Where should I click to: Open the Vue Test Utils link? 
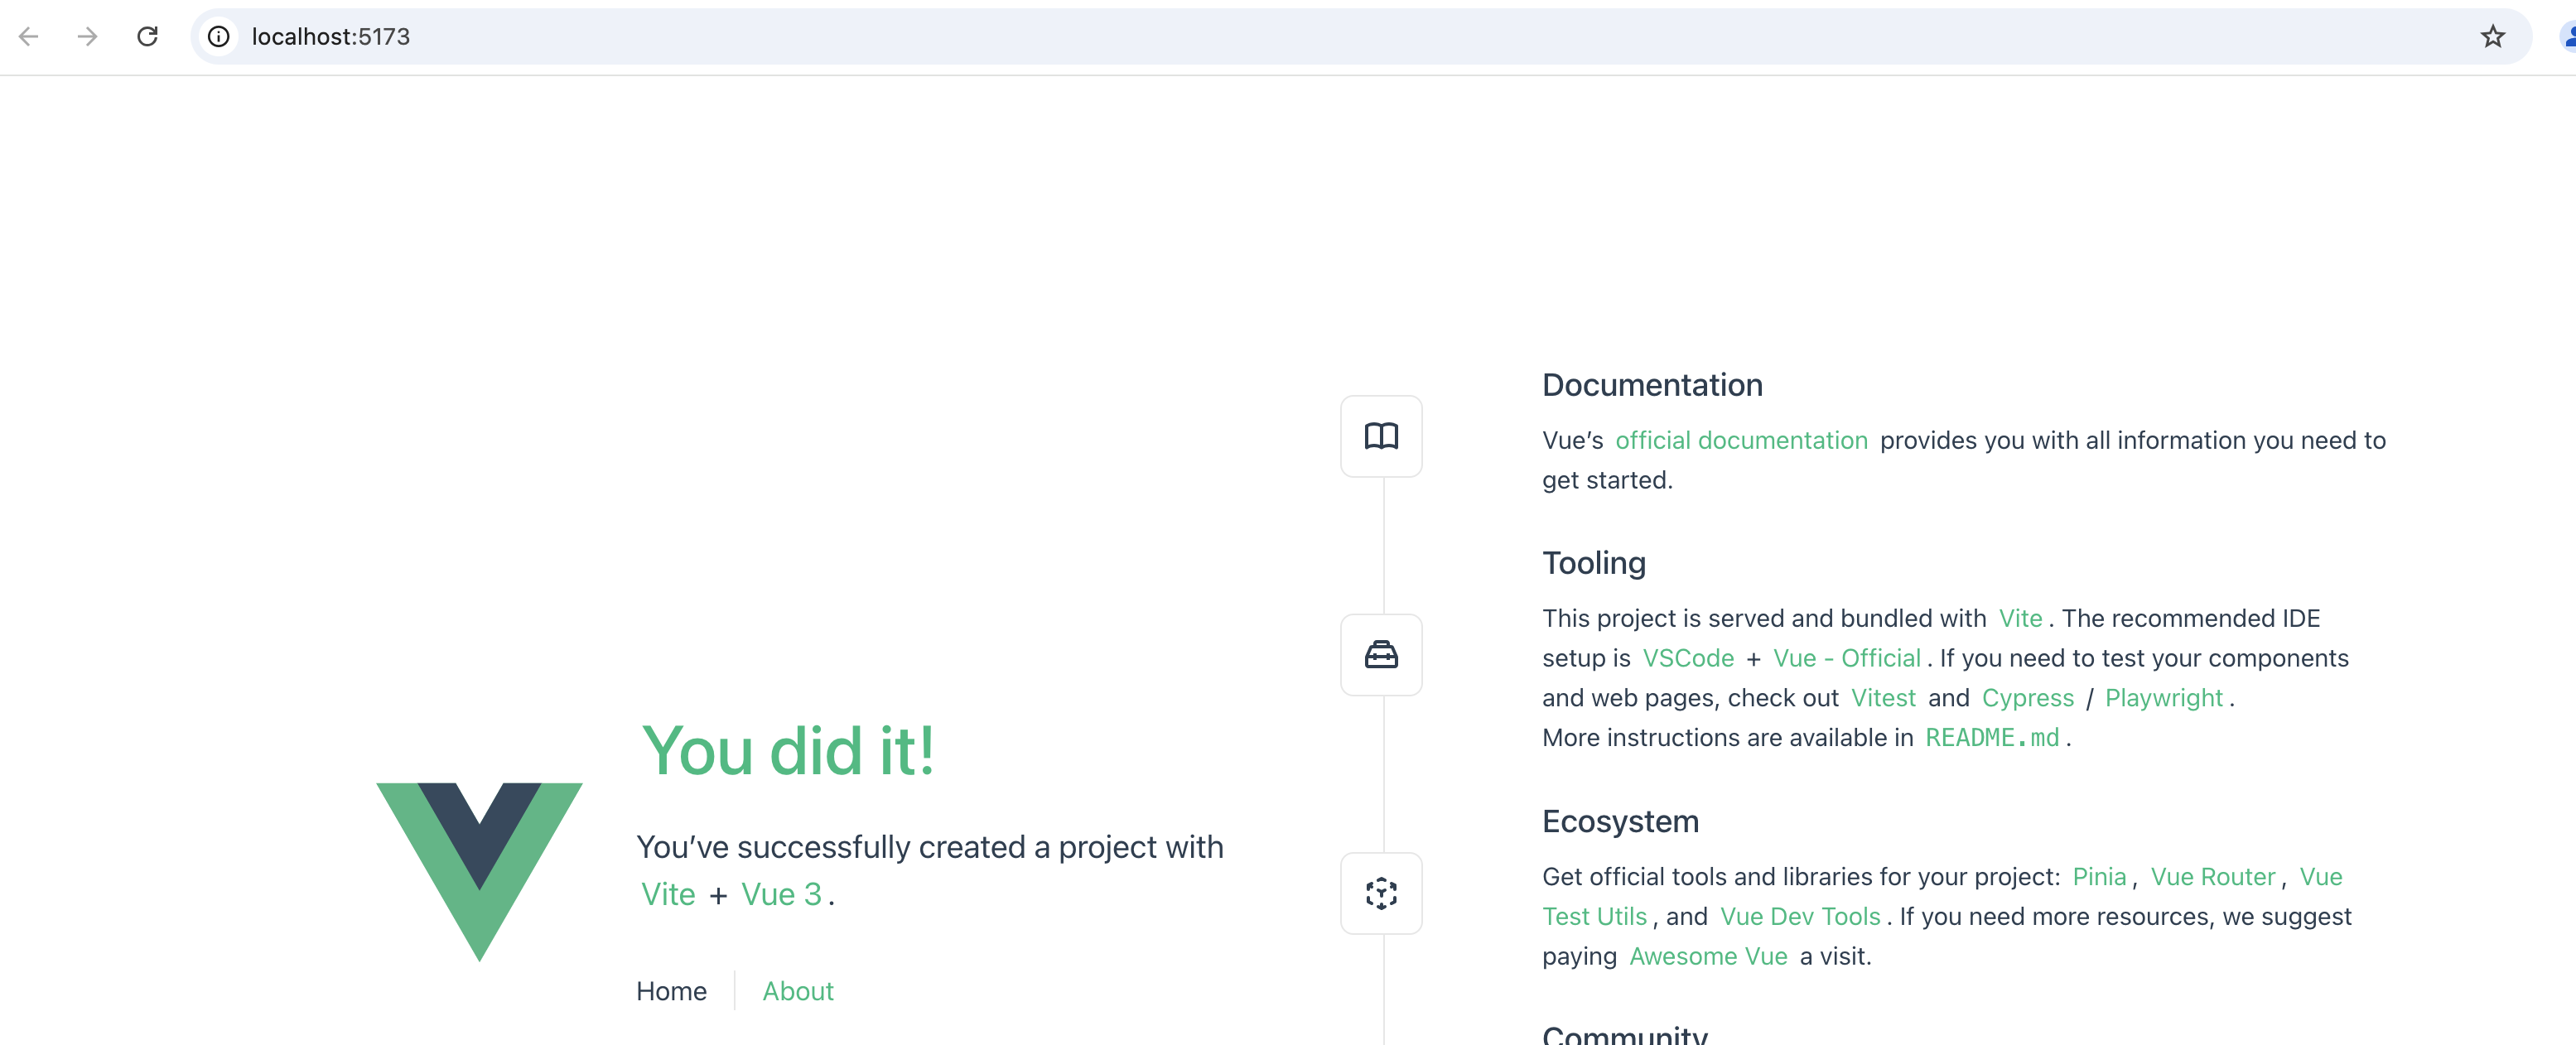1594,917
